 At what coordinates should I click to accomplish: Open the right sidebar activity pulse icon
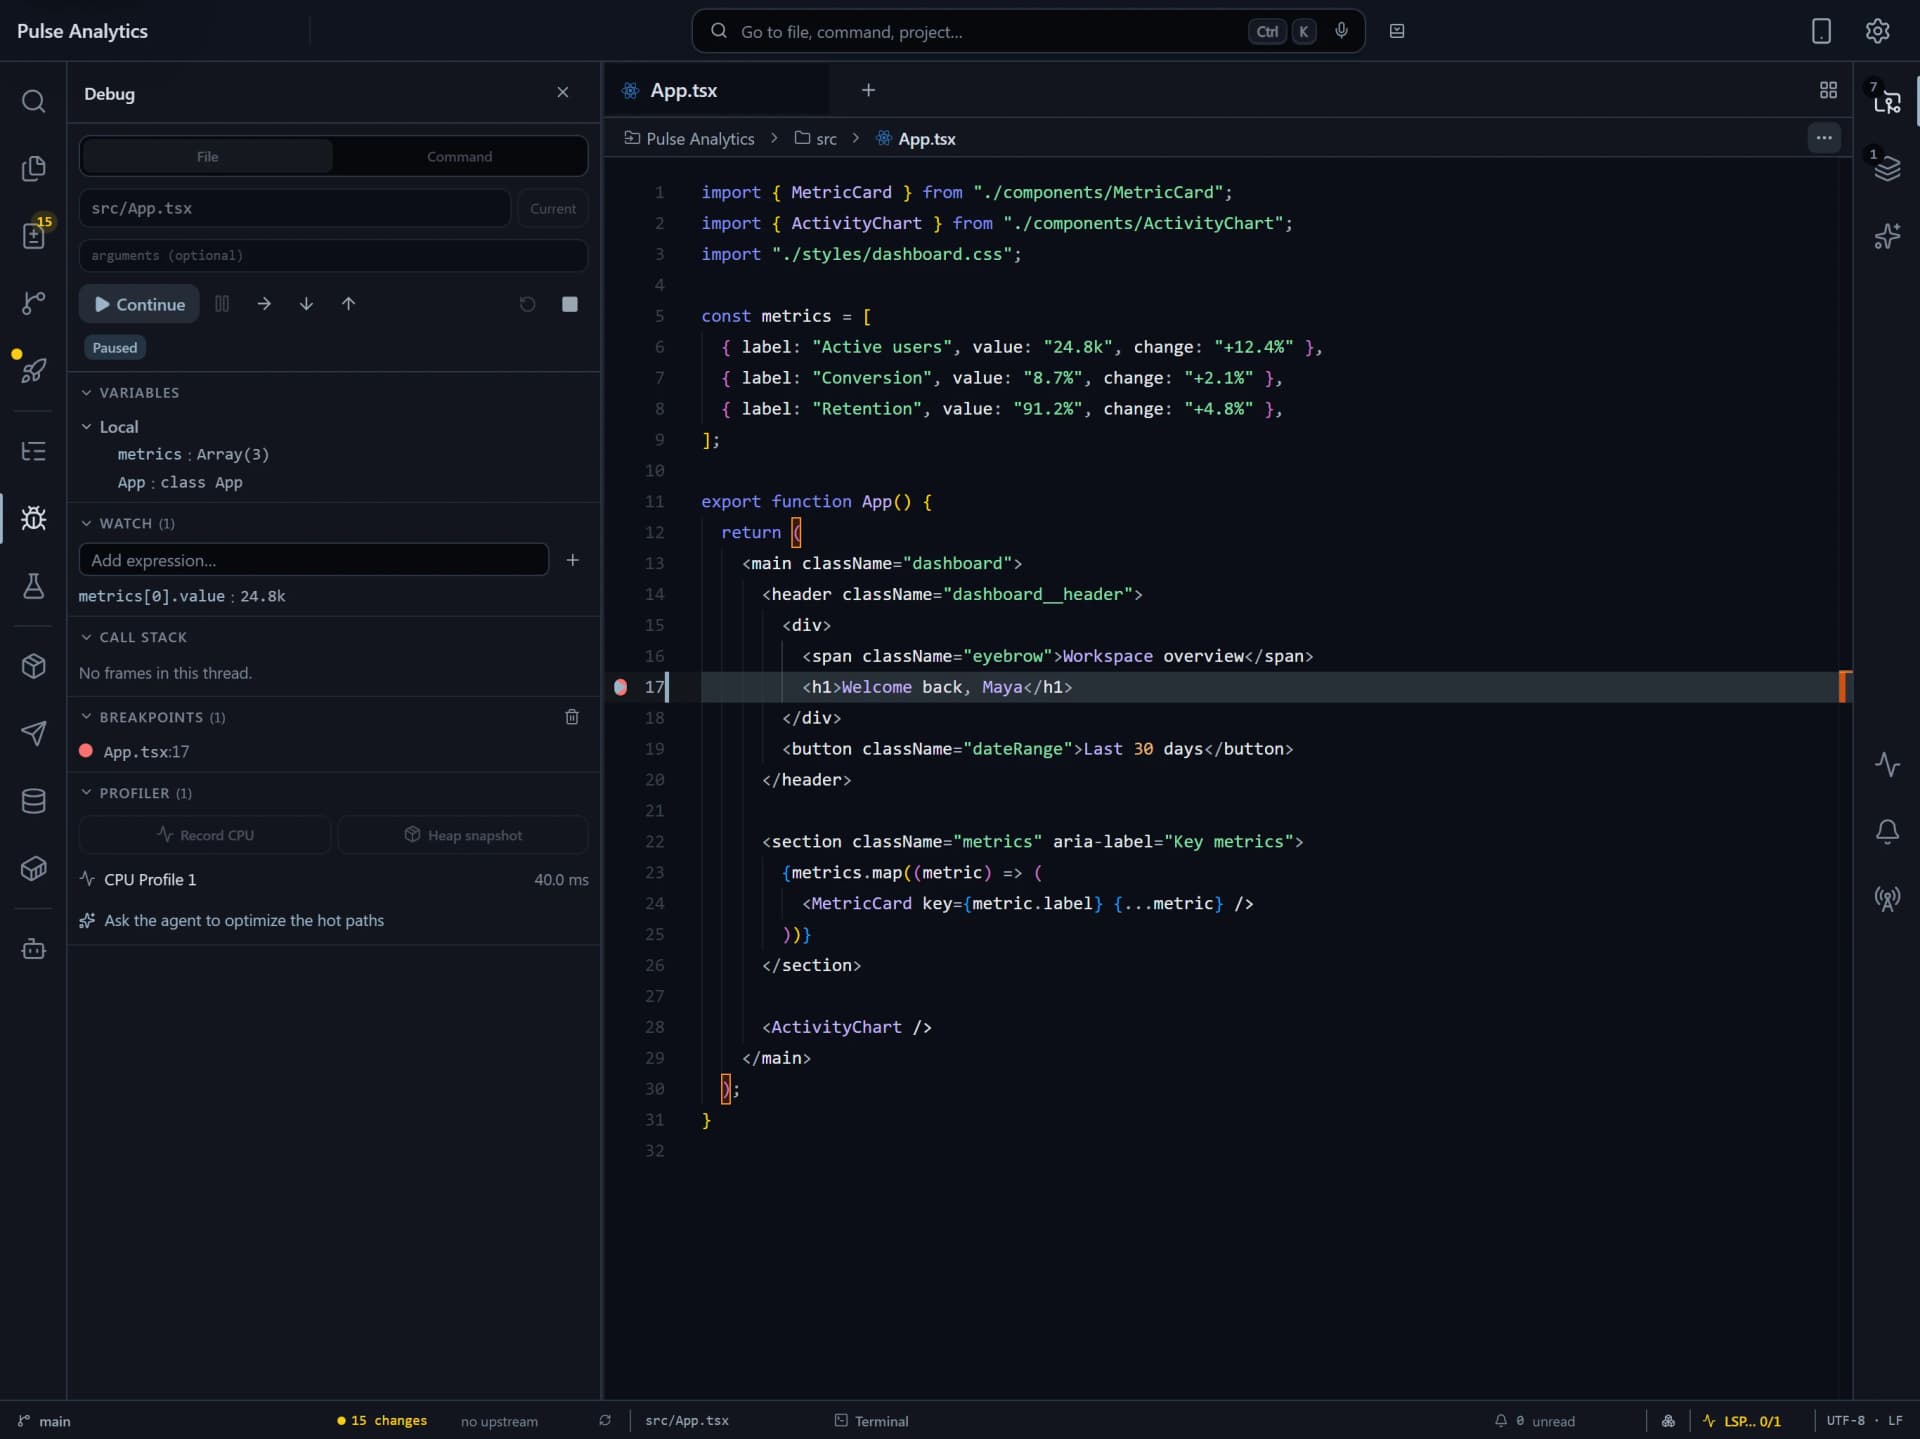1887,764
